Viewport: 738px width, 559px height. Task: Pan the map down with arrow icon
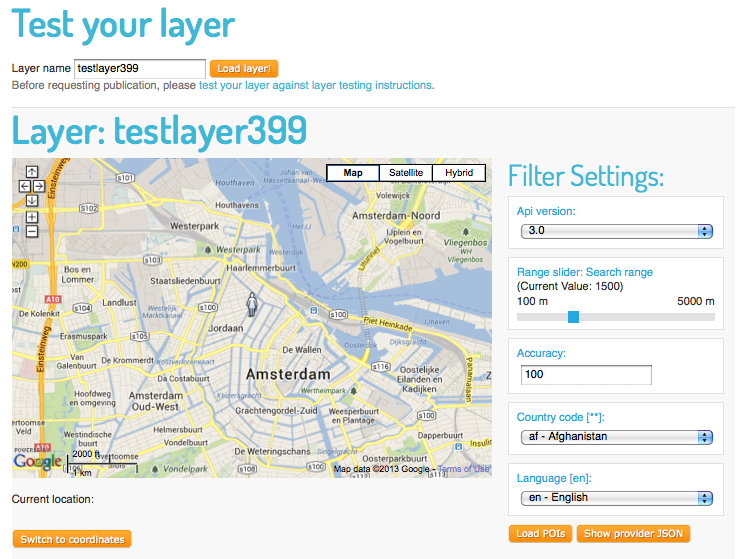[x=32, y=201]
